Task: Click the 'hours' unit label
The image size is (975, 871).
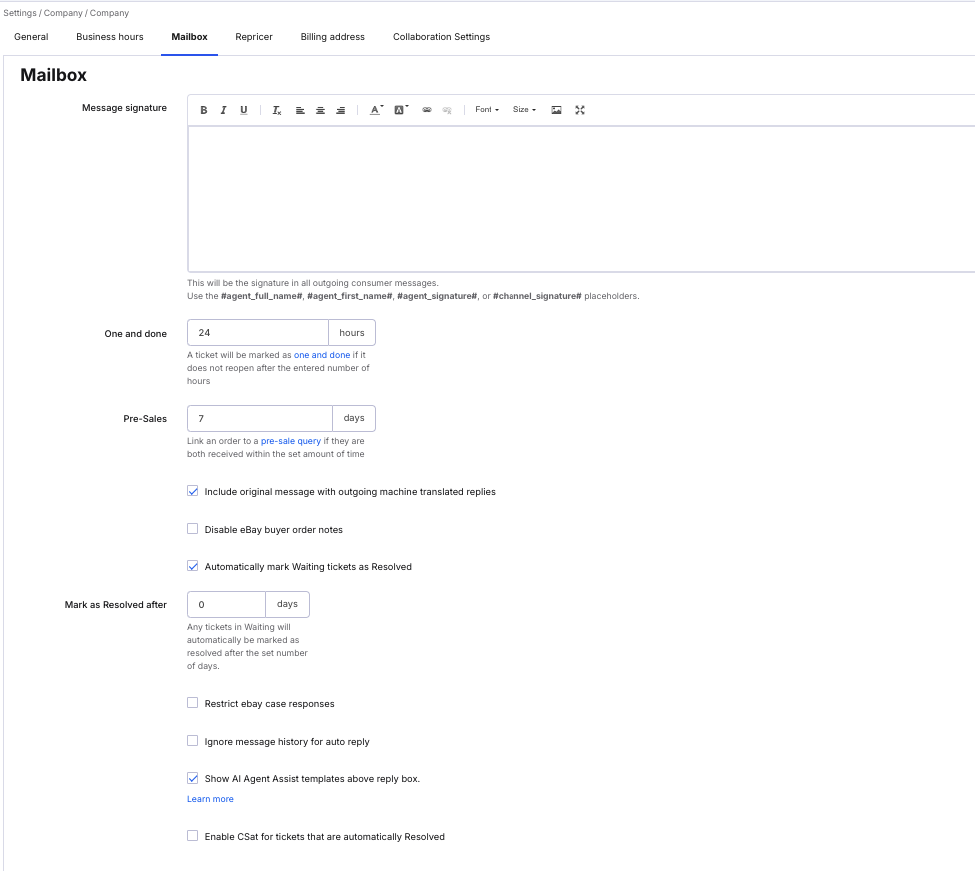Action: coord(352,333)
